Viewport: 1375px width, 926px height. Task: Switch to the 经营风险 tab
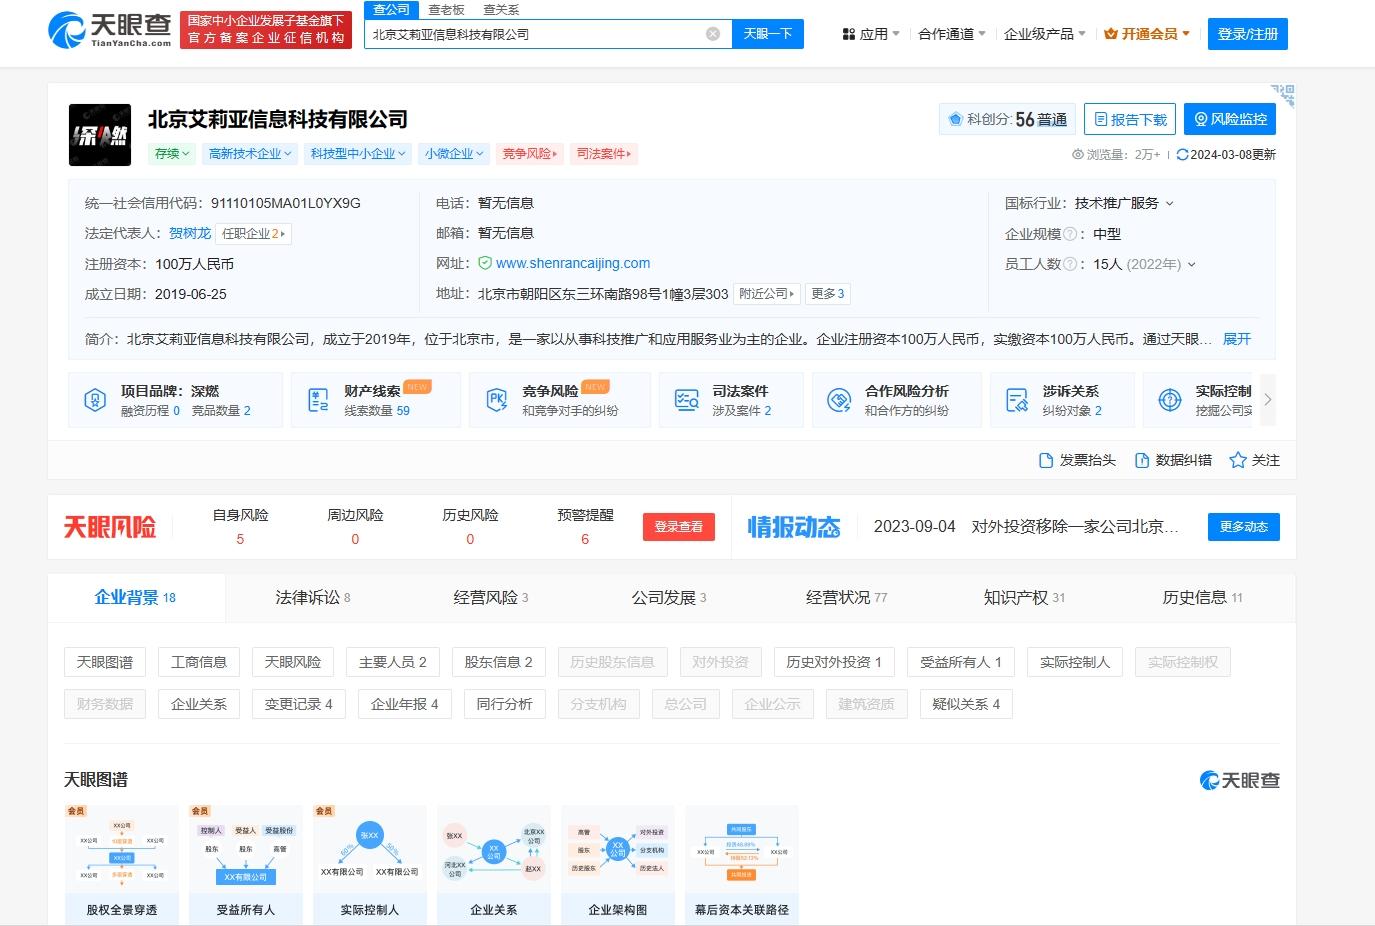(491, 597)
